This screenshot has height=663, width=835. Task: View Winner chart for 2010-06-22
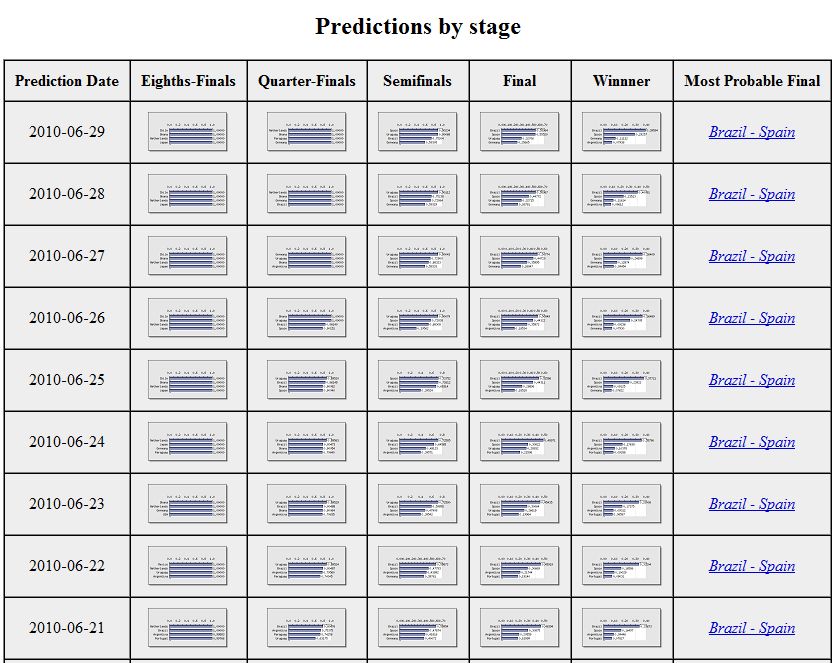[621, 566]
